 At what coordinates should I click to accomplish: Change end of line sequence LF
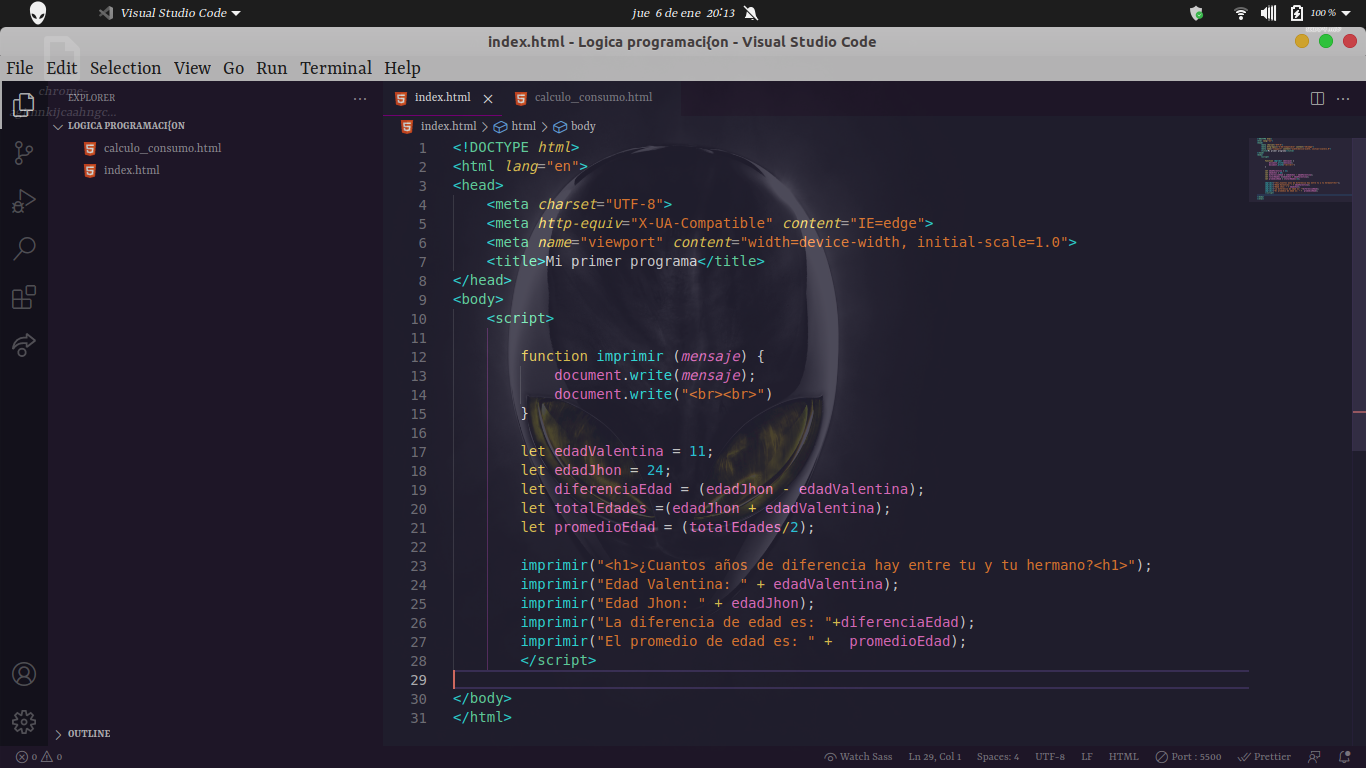[x=1087, y=757]
